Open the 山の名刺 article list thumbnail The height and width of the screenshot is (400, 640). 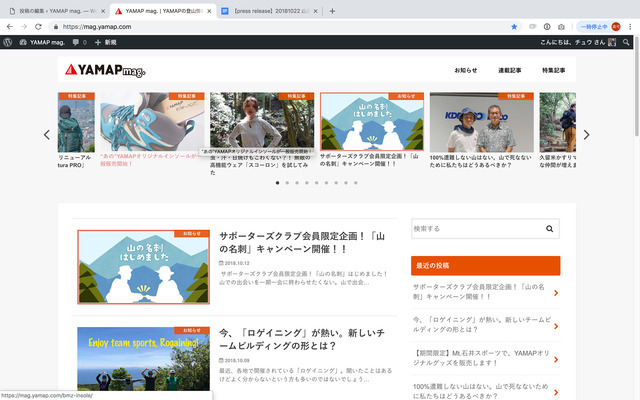(x=143, y=267)
